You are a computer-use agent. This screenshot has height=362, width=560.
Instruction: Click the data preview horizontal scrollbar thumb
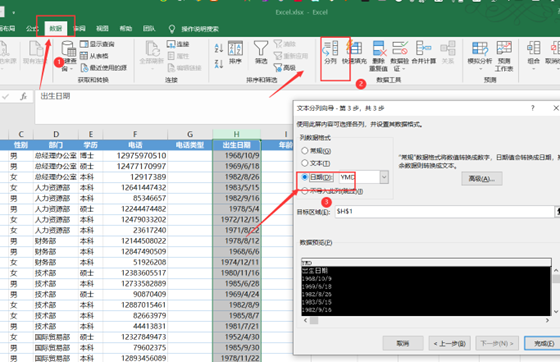314,321
